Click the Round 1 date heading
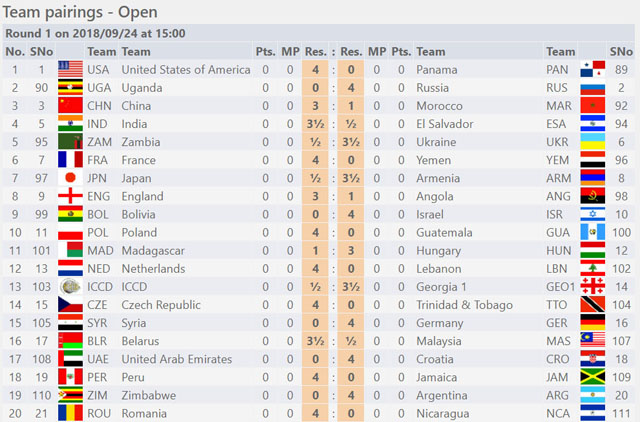640x422 pixels. (x=95, y=33)
